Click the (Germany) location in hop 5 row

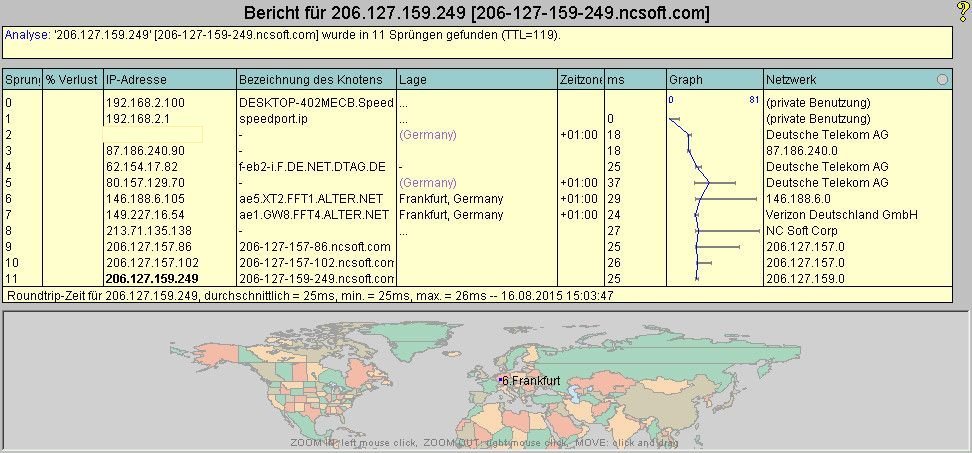pos(428,183)
